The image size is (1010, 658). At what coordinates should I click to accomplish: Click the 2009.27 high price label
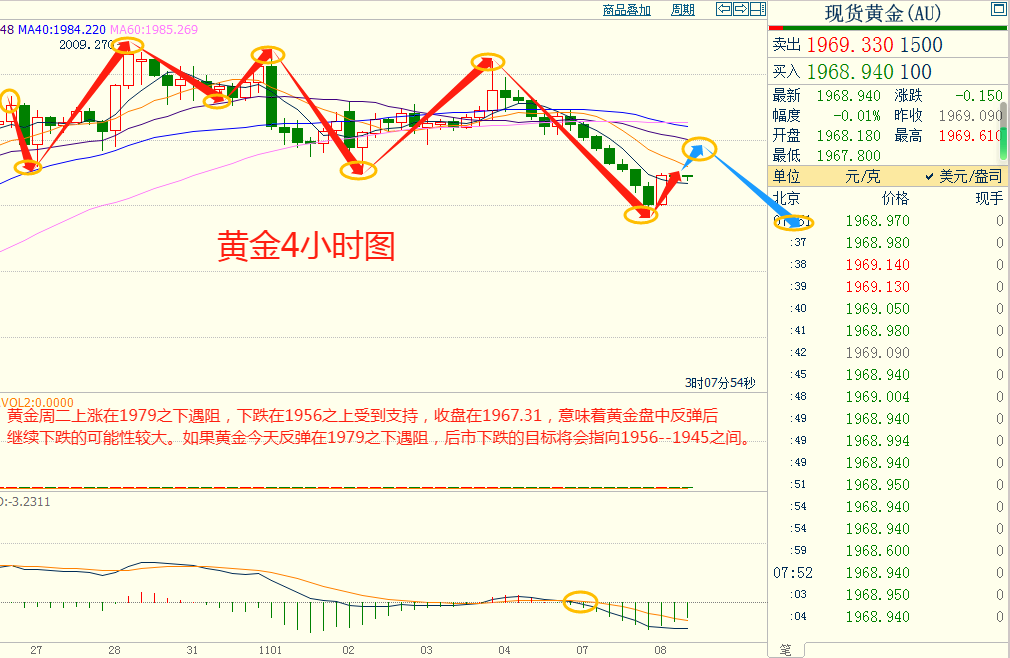86,45
